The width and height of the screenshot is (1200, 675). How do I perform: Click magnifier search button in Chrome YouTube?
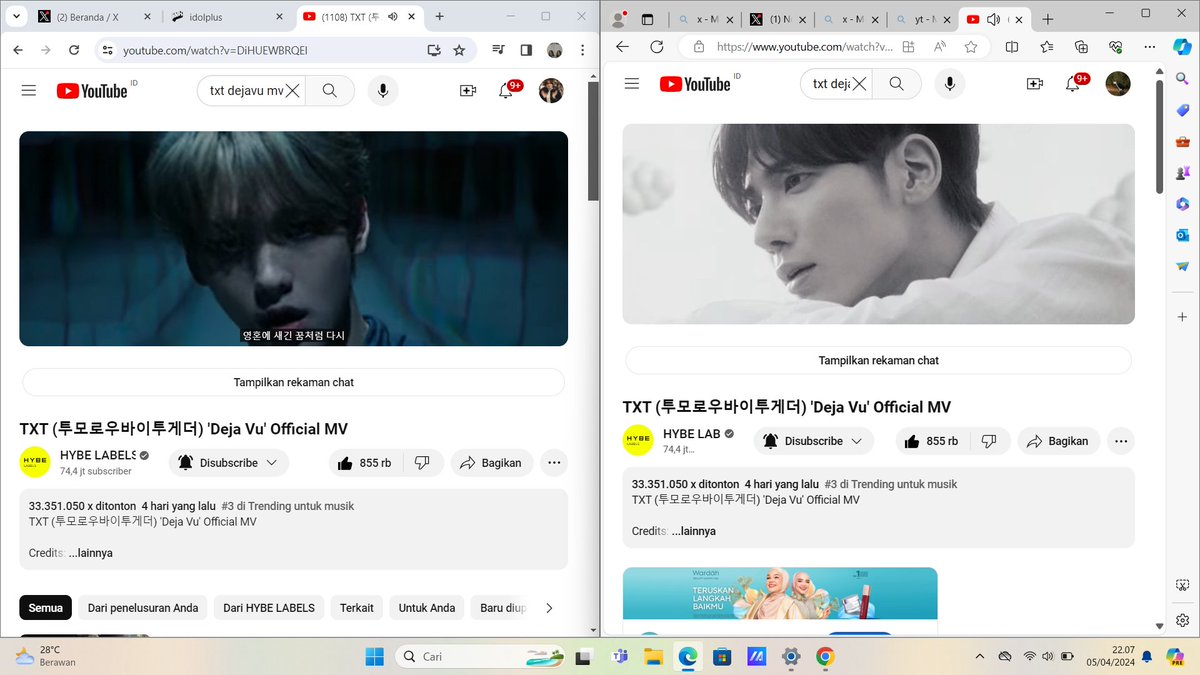click(329, 90)
